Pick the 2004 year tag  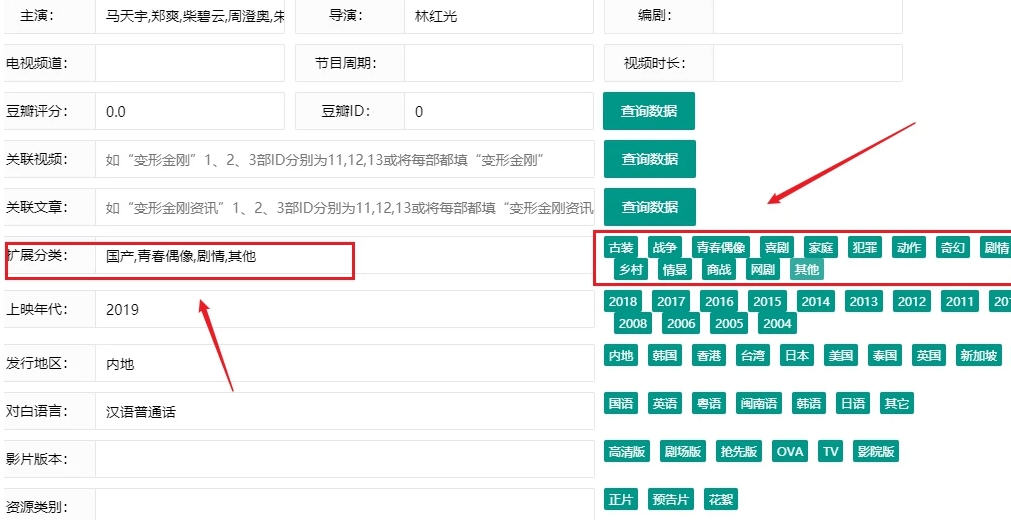coord(777,323)
